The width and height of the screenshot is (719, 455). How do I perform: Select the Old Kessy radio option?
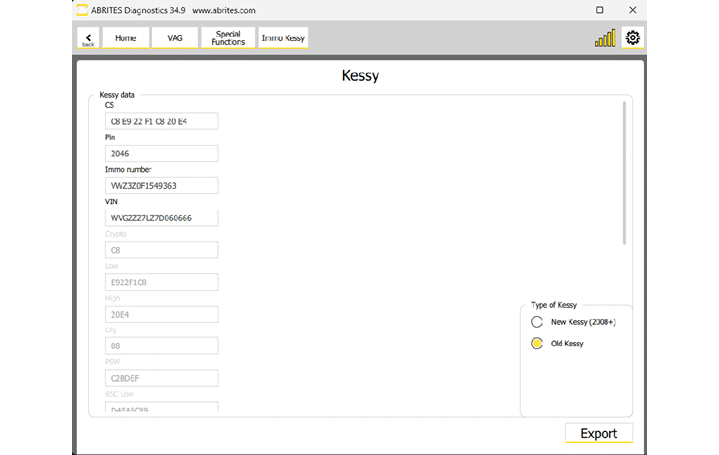537,344
